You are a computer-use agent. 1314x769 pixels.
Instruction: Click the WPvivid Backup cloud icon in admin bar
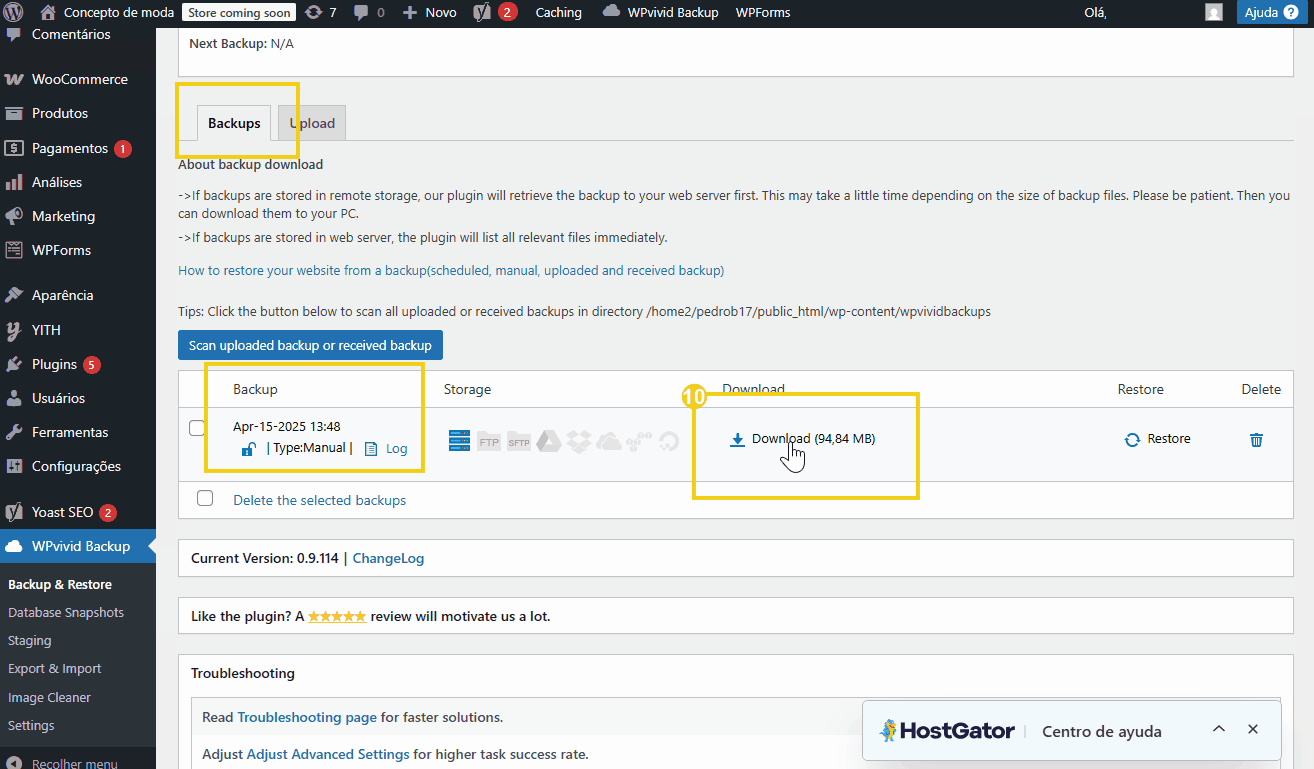point(611,12)
